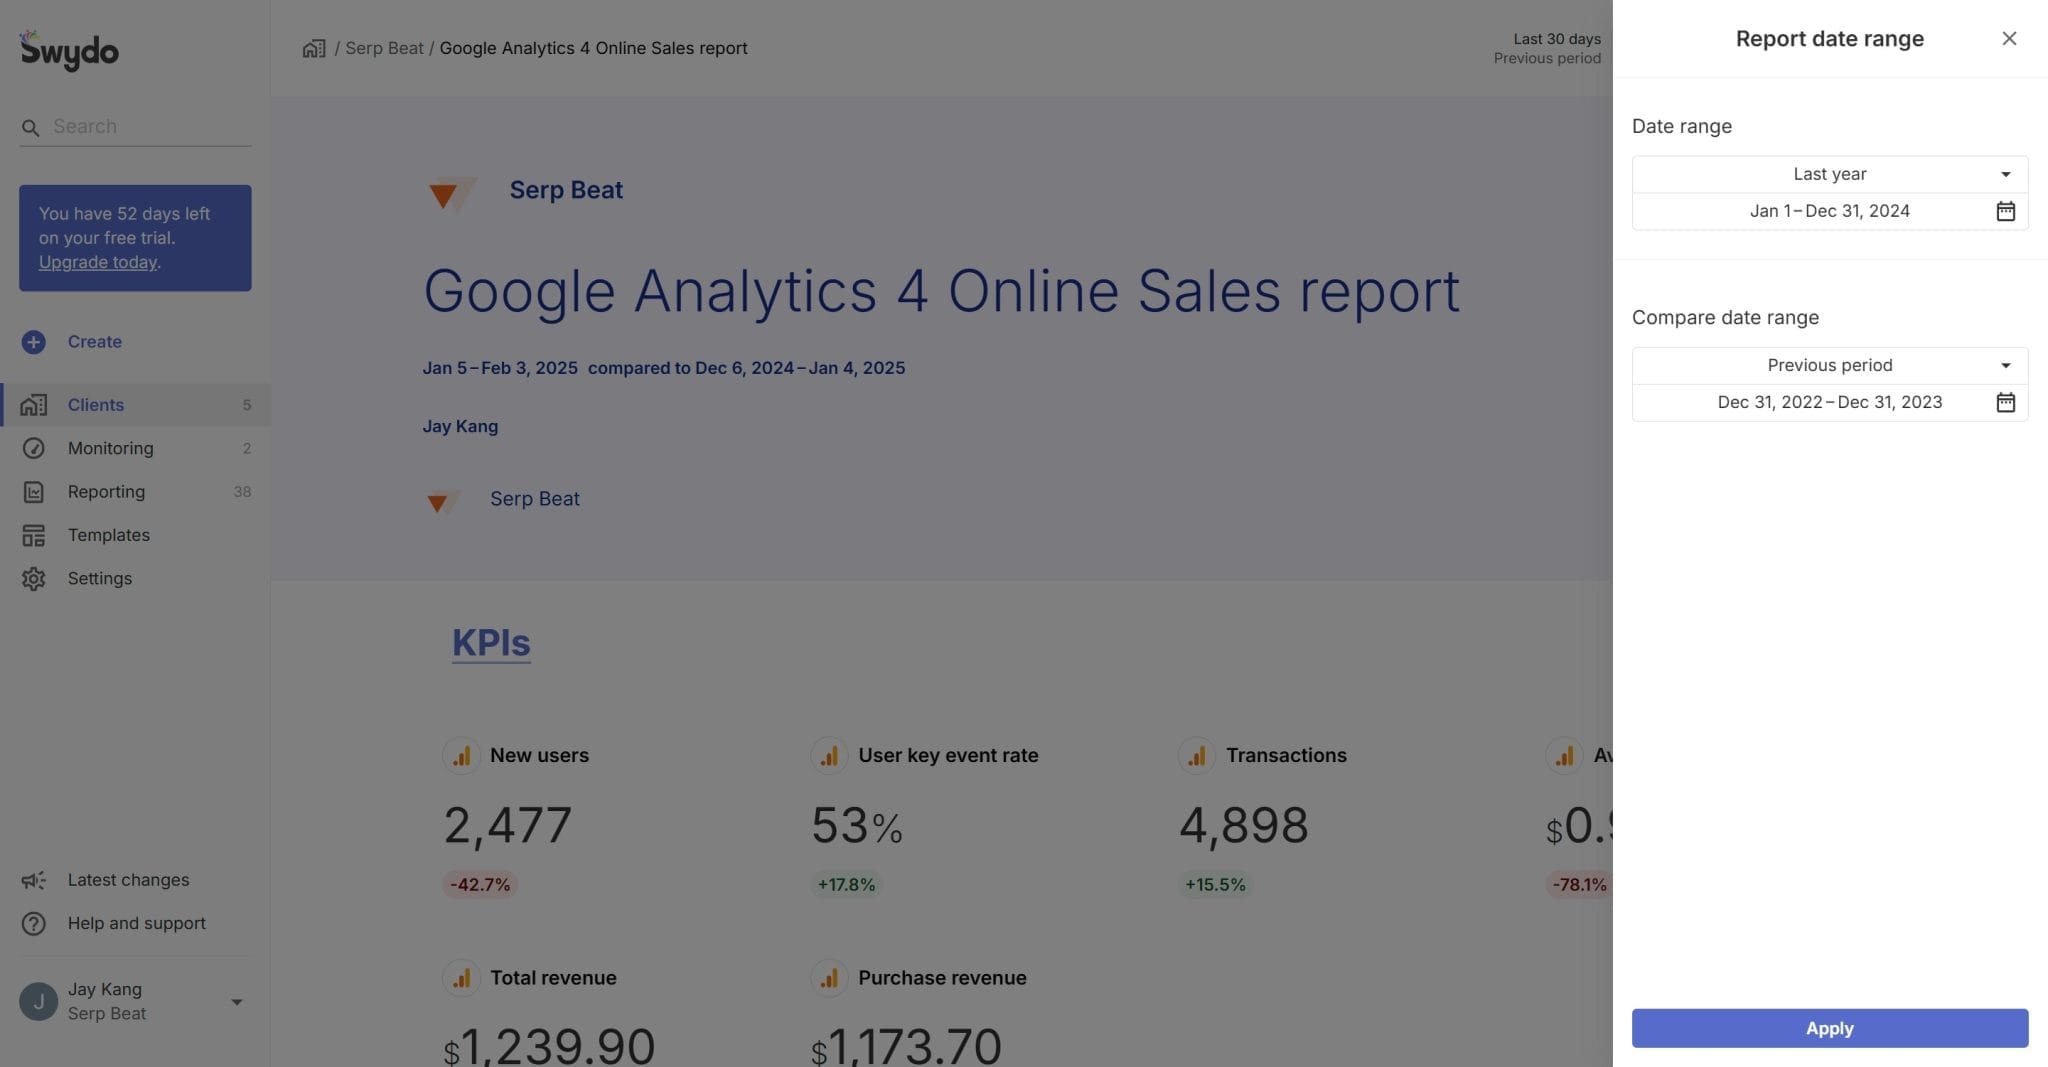Navigate to Serp Beat via breadcrumb
This screenshot has width=2048, height=1067.
click(x=385, y=47)
